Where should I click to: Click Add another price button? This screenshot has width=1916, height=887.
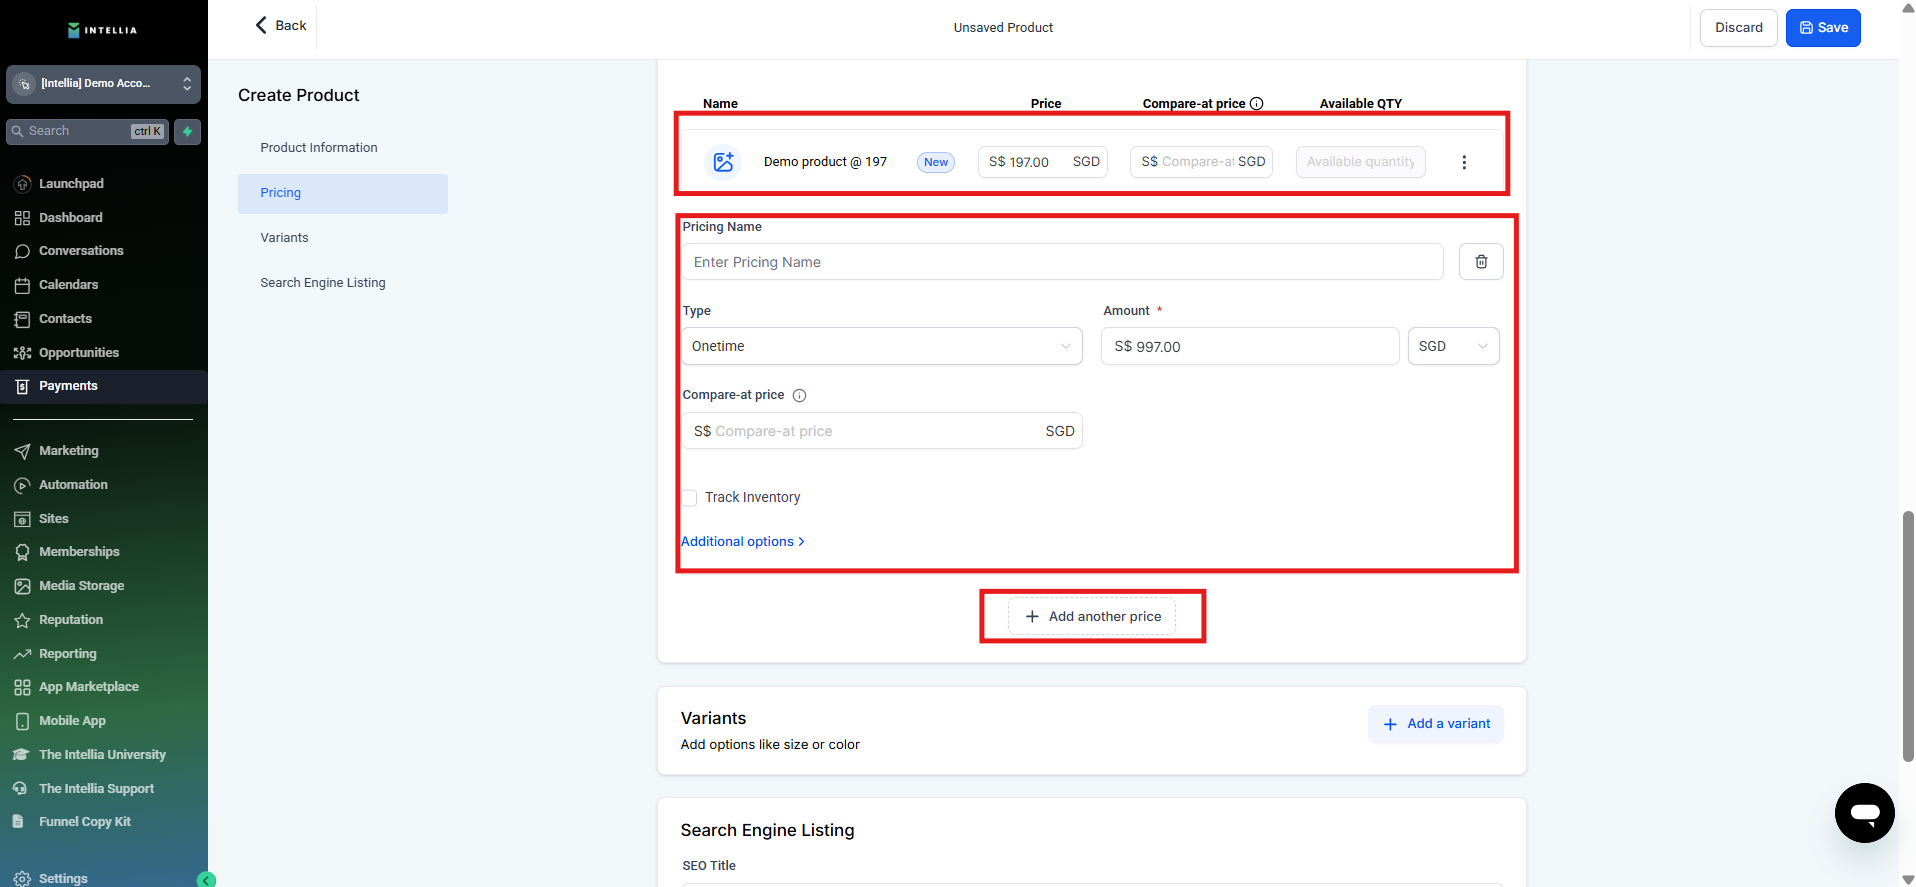pyautogui.click(x=1092, y=617)
